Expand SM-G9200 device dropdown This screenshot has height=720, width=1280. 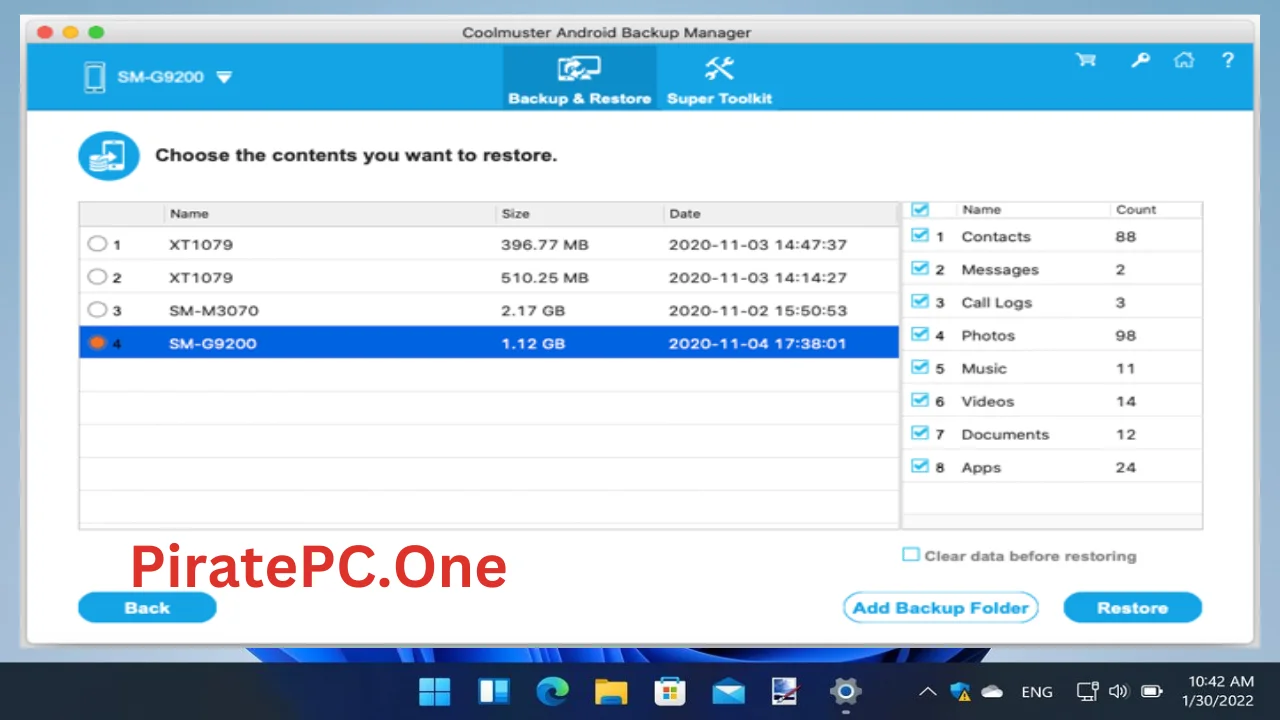[x=224, y=77]
